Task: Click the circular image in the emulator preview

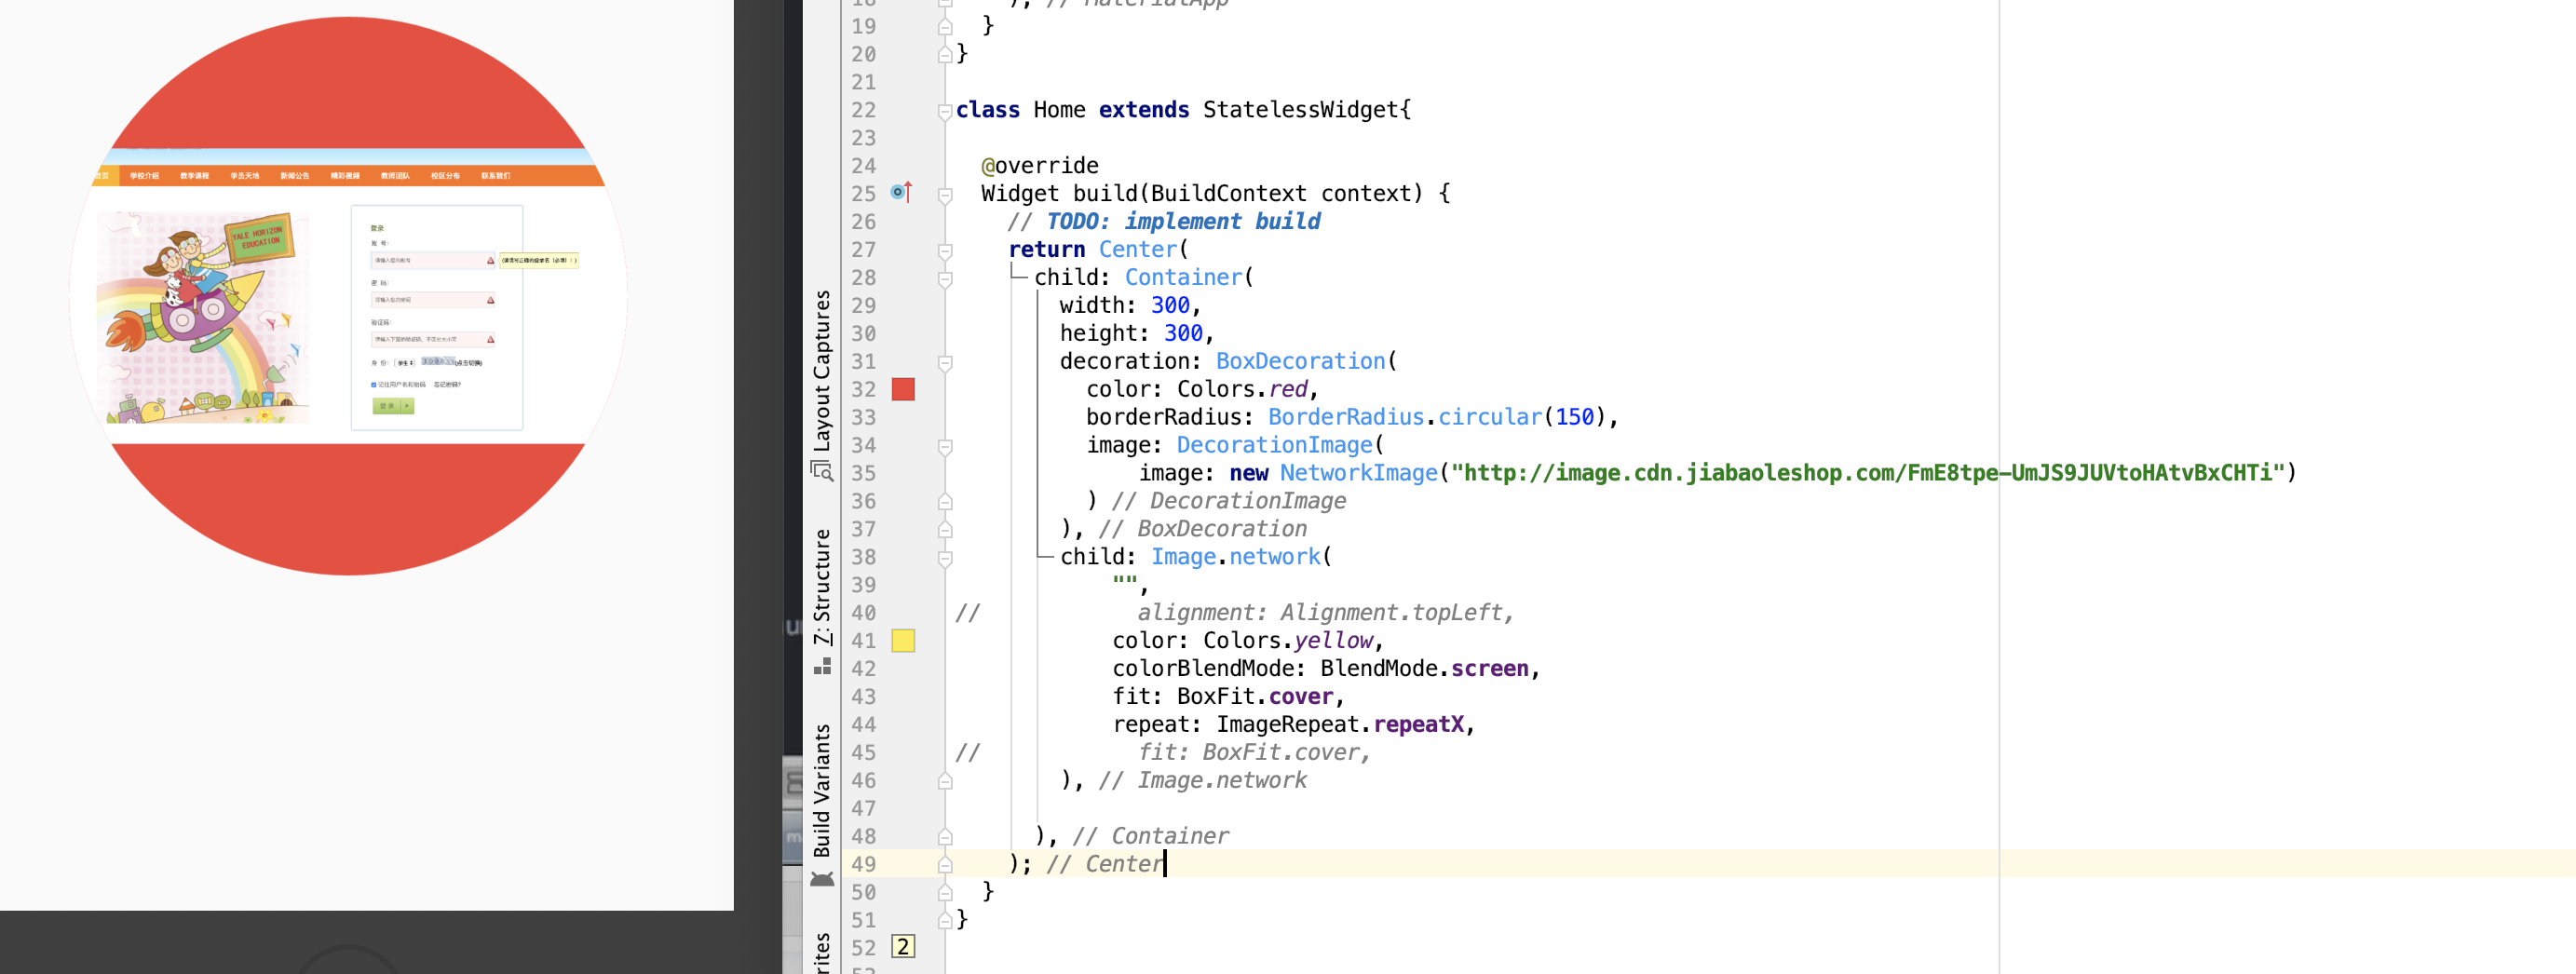Action: tap(348, 296)
